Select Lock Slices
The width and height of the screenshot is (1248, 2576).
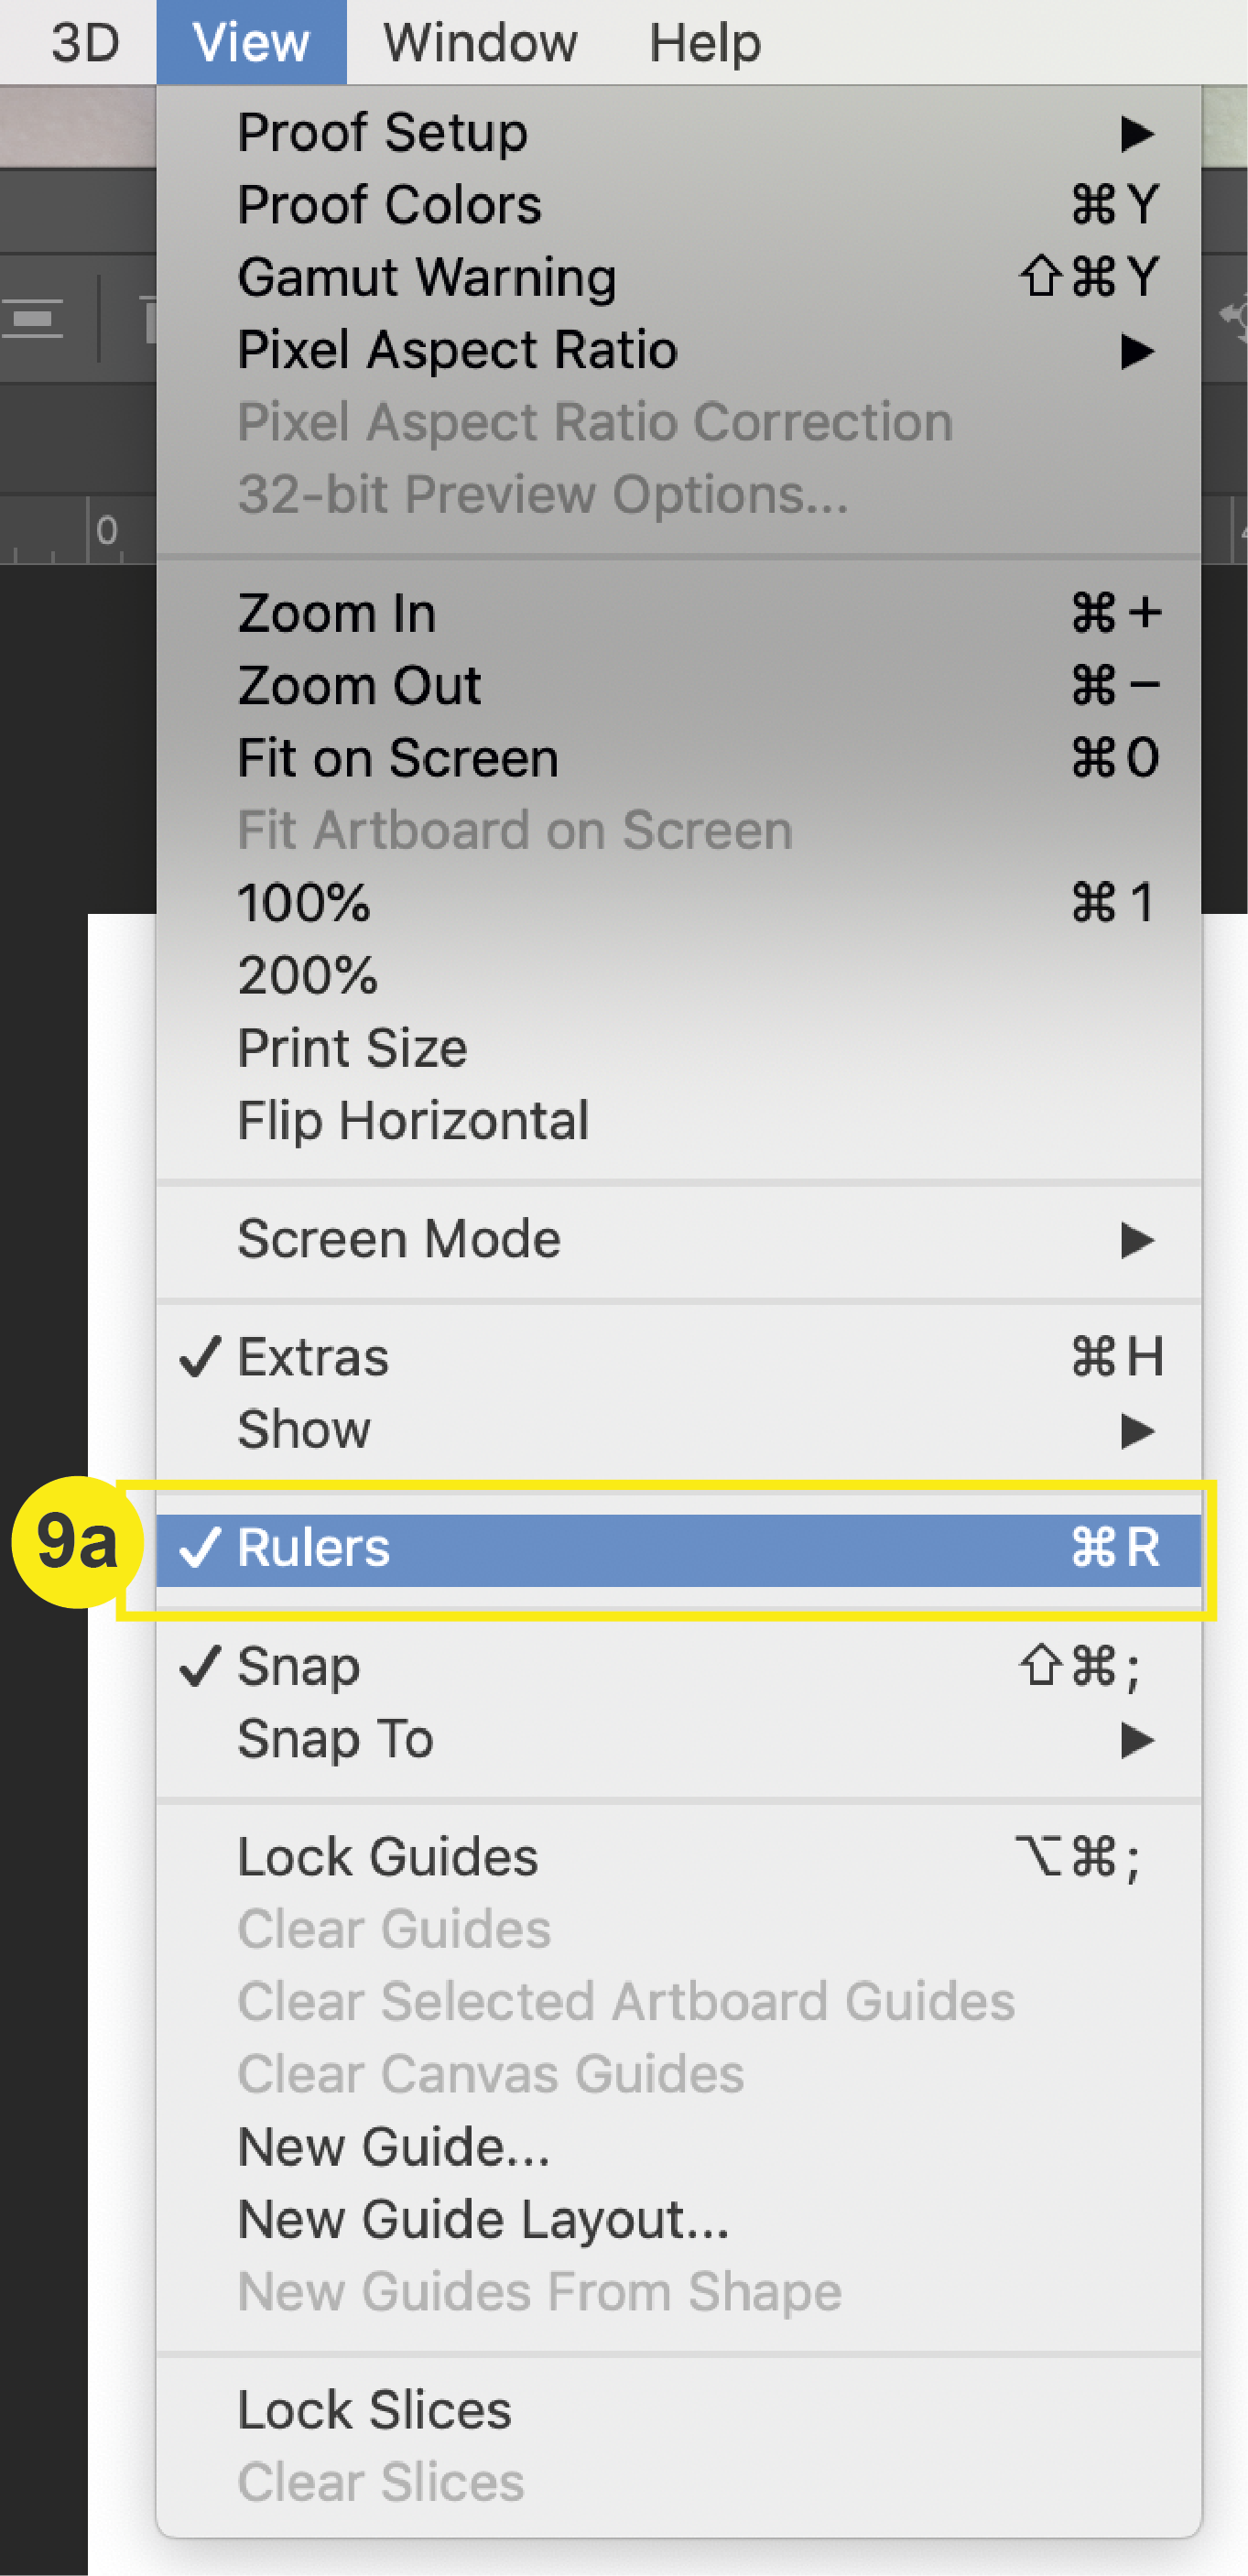pos(374,2410)
